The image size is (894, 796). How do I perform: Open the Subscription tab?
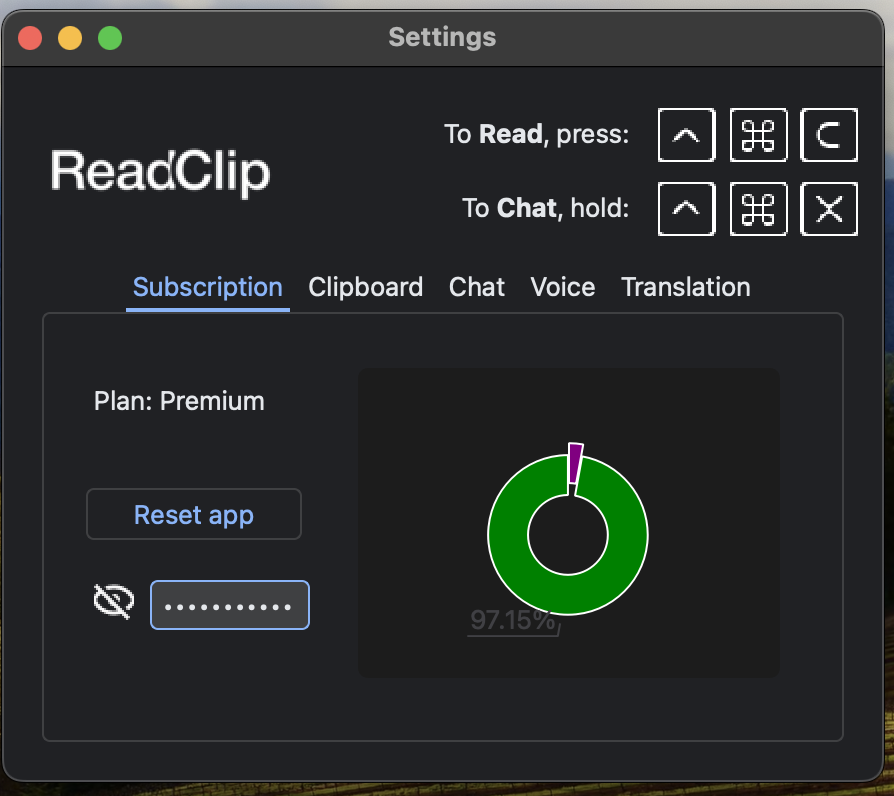208,287
